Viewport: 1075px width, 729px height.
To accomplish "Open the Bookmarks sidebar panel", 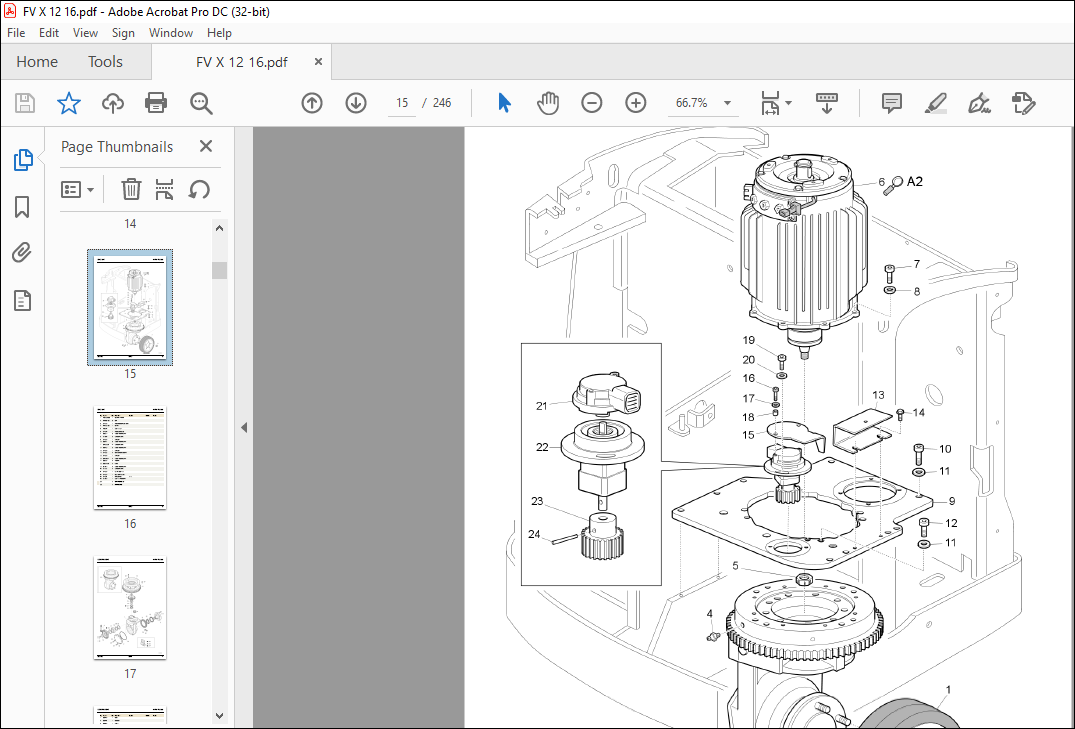I will point(22,206).
